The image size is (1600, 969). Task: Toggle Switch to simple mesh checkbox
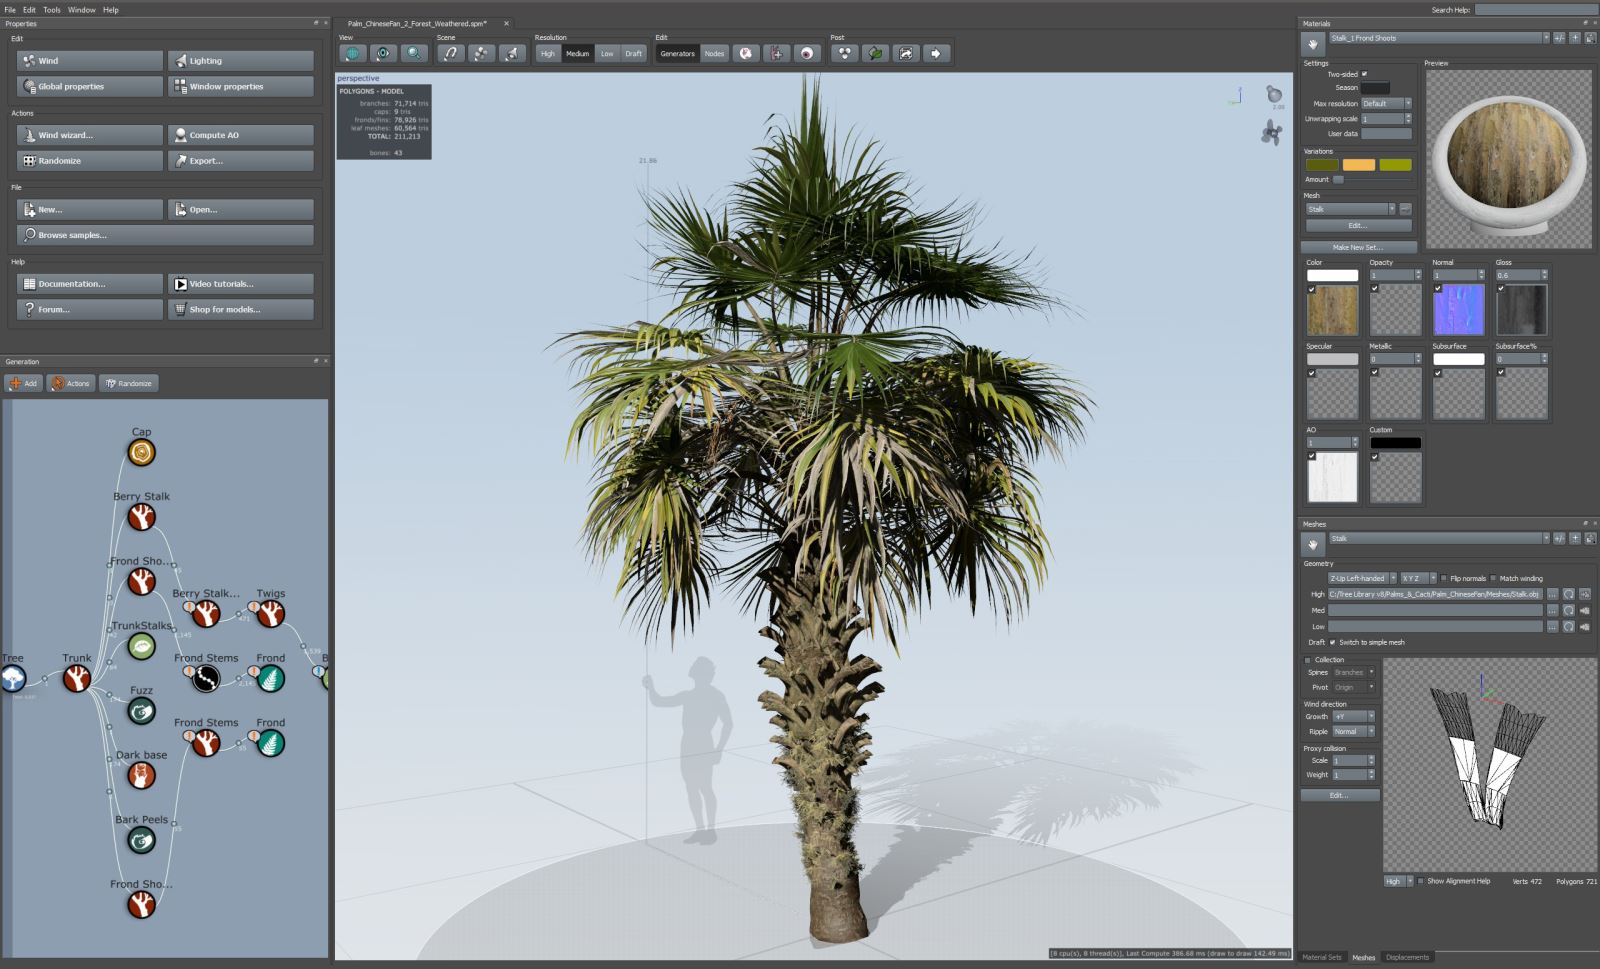1333,642
